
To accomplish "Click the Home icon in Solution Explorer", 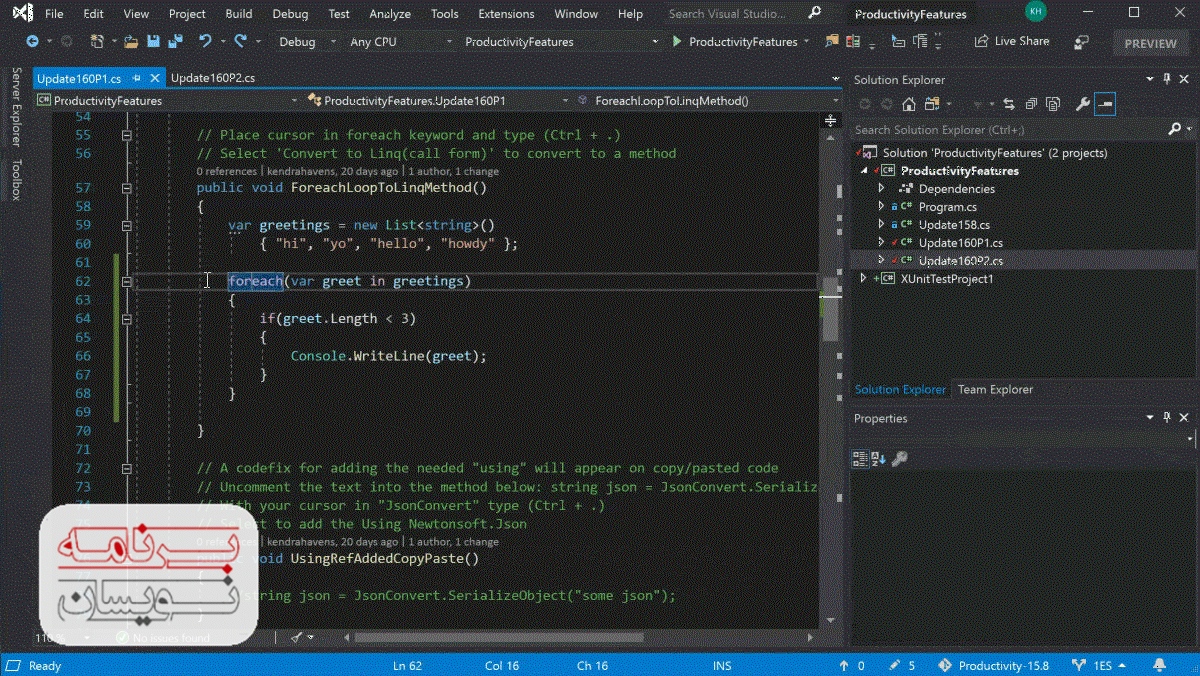I will [908, 104].
